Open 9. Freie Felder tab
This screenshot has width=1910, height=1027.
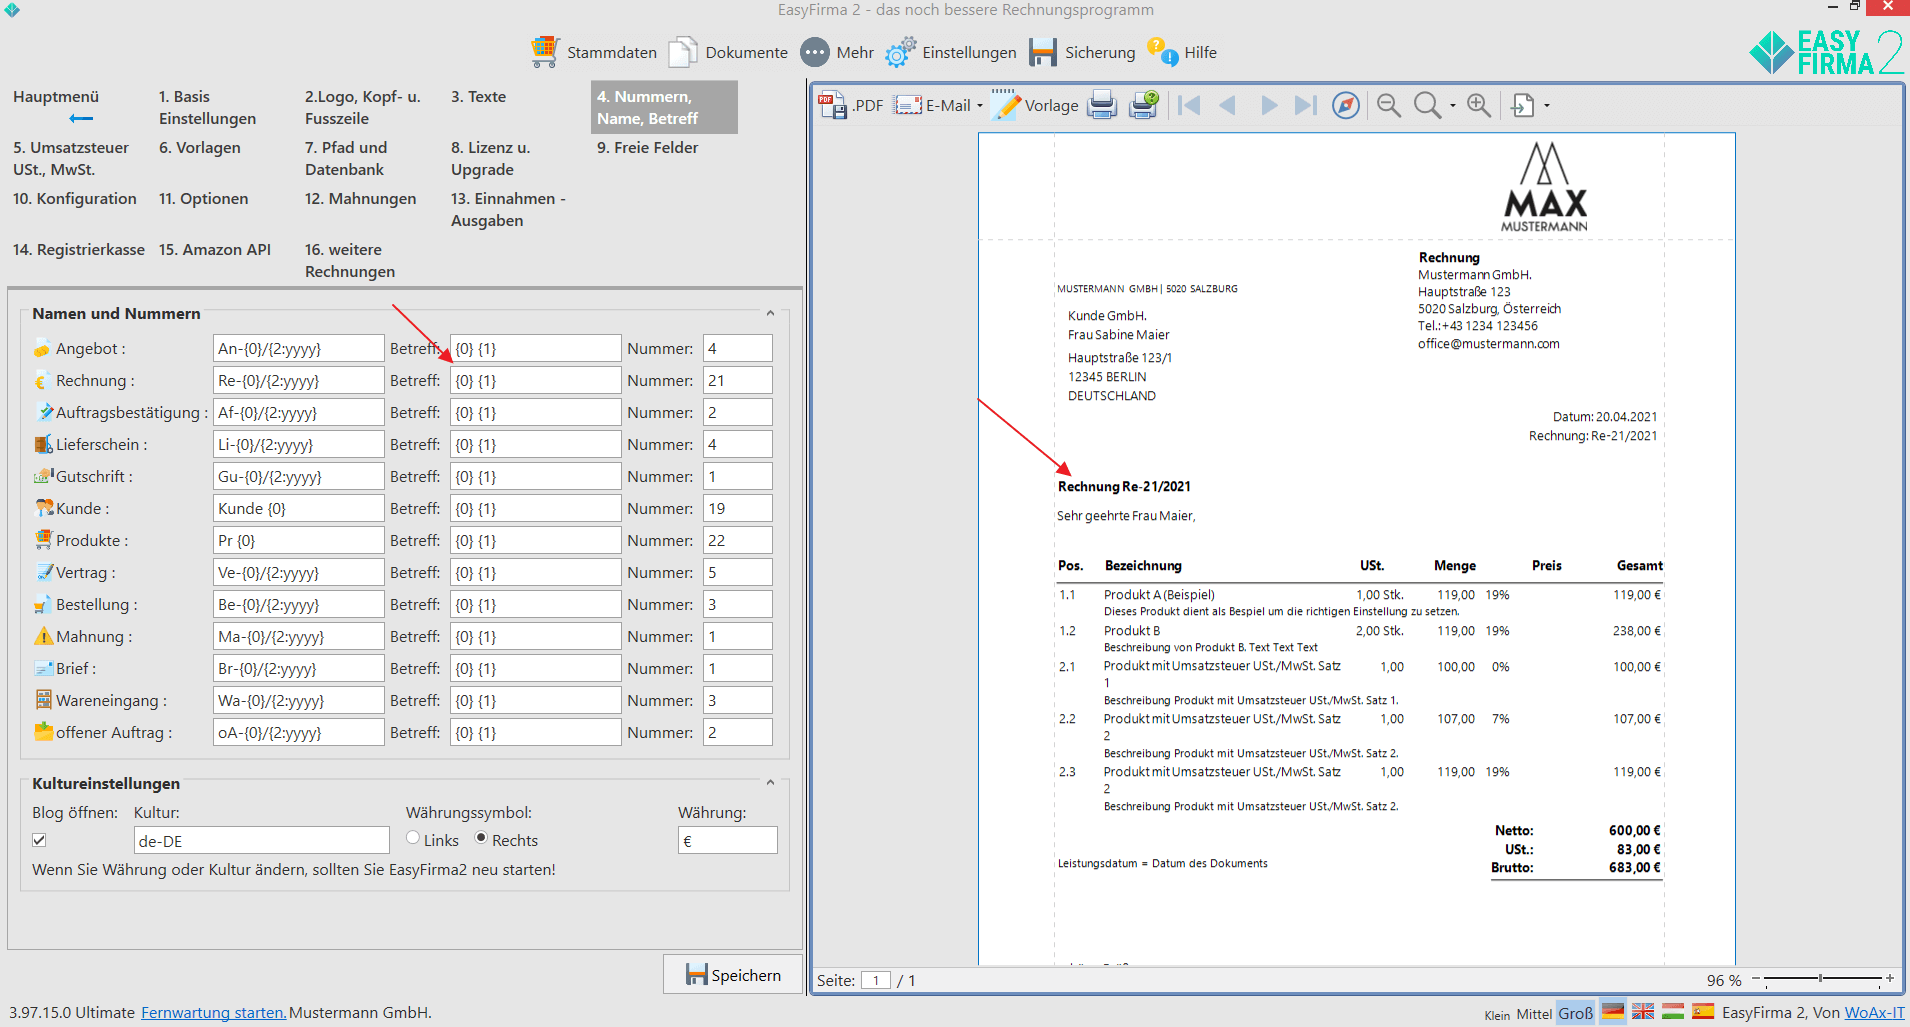click(x=647, y=147)
